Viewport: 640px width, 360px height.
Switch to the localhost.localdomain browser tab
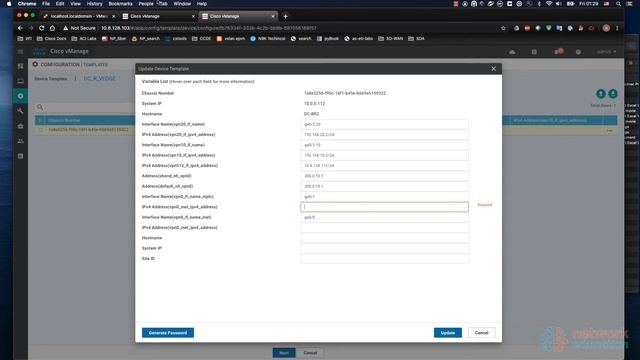coord(79,16)
